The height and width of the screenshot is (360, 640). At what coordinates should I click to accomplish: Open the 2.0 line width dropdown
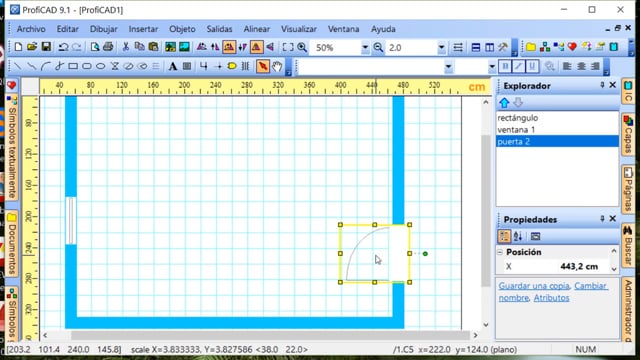[441, 48]
